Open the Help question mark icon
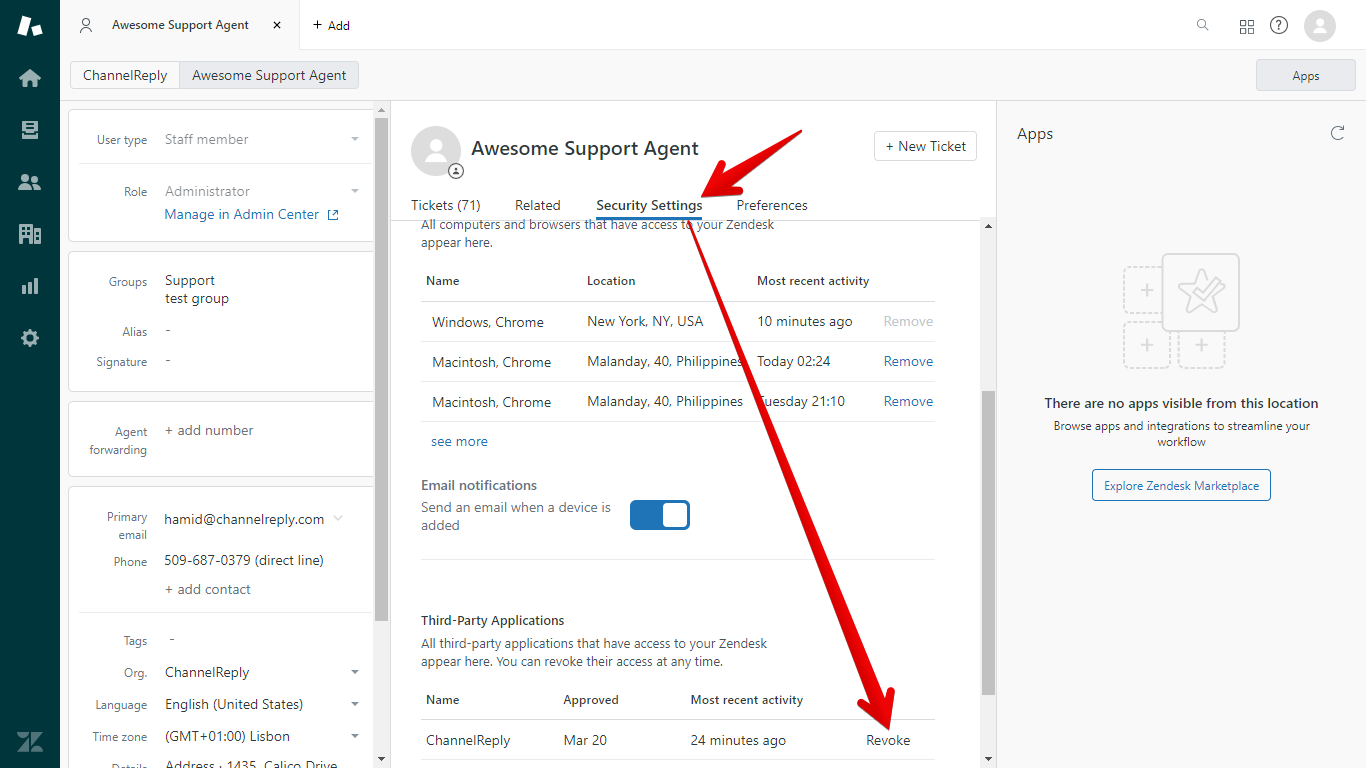Screen dimensions: 1366x768 [x=1279, y=25]
